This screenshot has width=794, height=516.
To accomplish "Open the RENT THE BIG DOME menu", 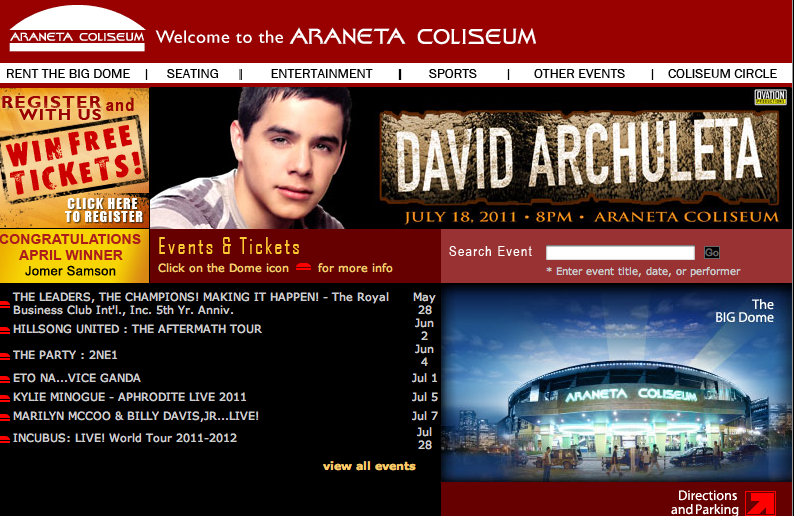I will [68, 74].
